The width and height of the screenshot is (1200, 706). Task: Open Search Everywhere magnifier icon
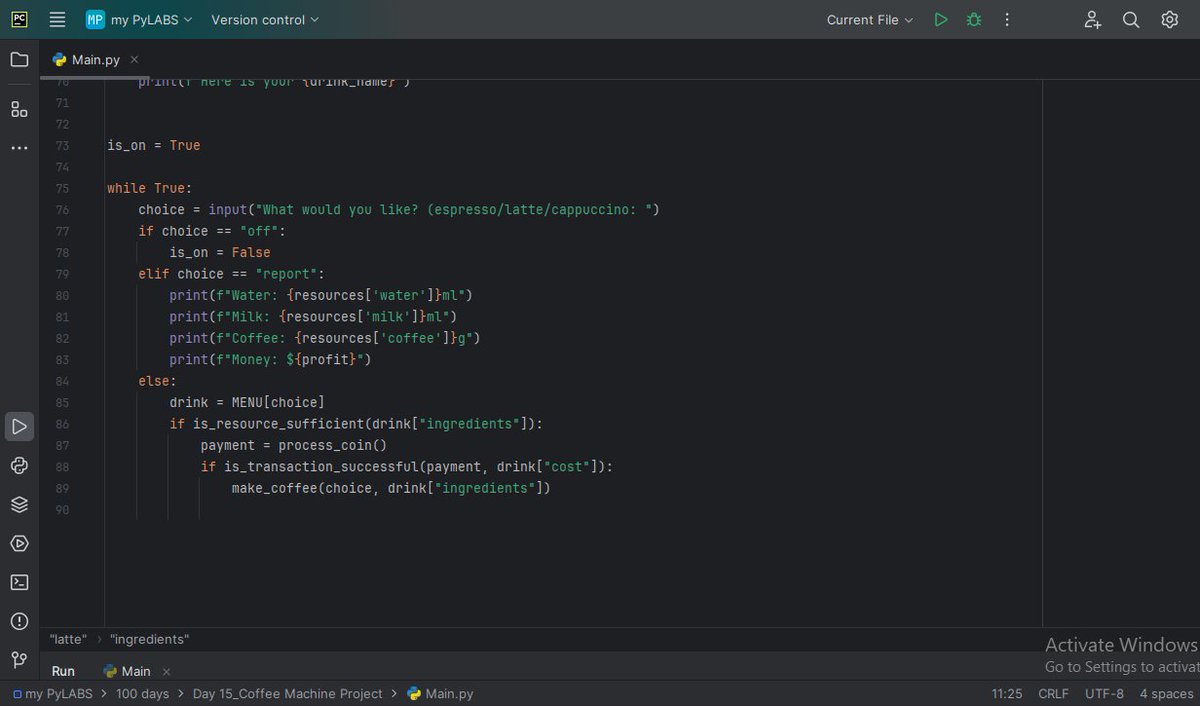pyautogui.click(x=1131, y=20)
